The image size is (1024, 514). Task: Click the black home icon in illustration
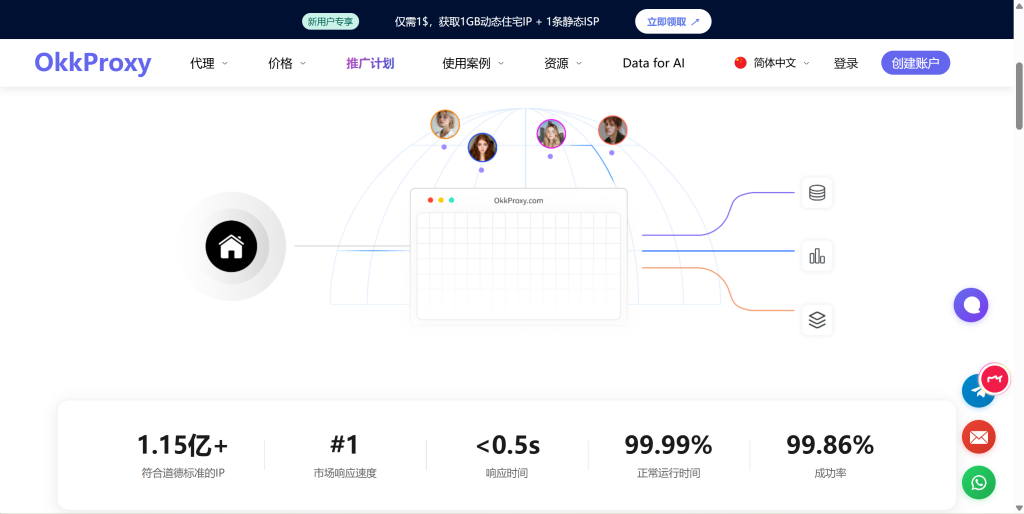tap(231, 246)
